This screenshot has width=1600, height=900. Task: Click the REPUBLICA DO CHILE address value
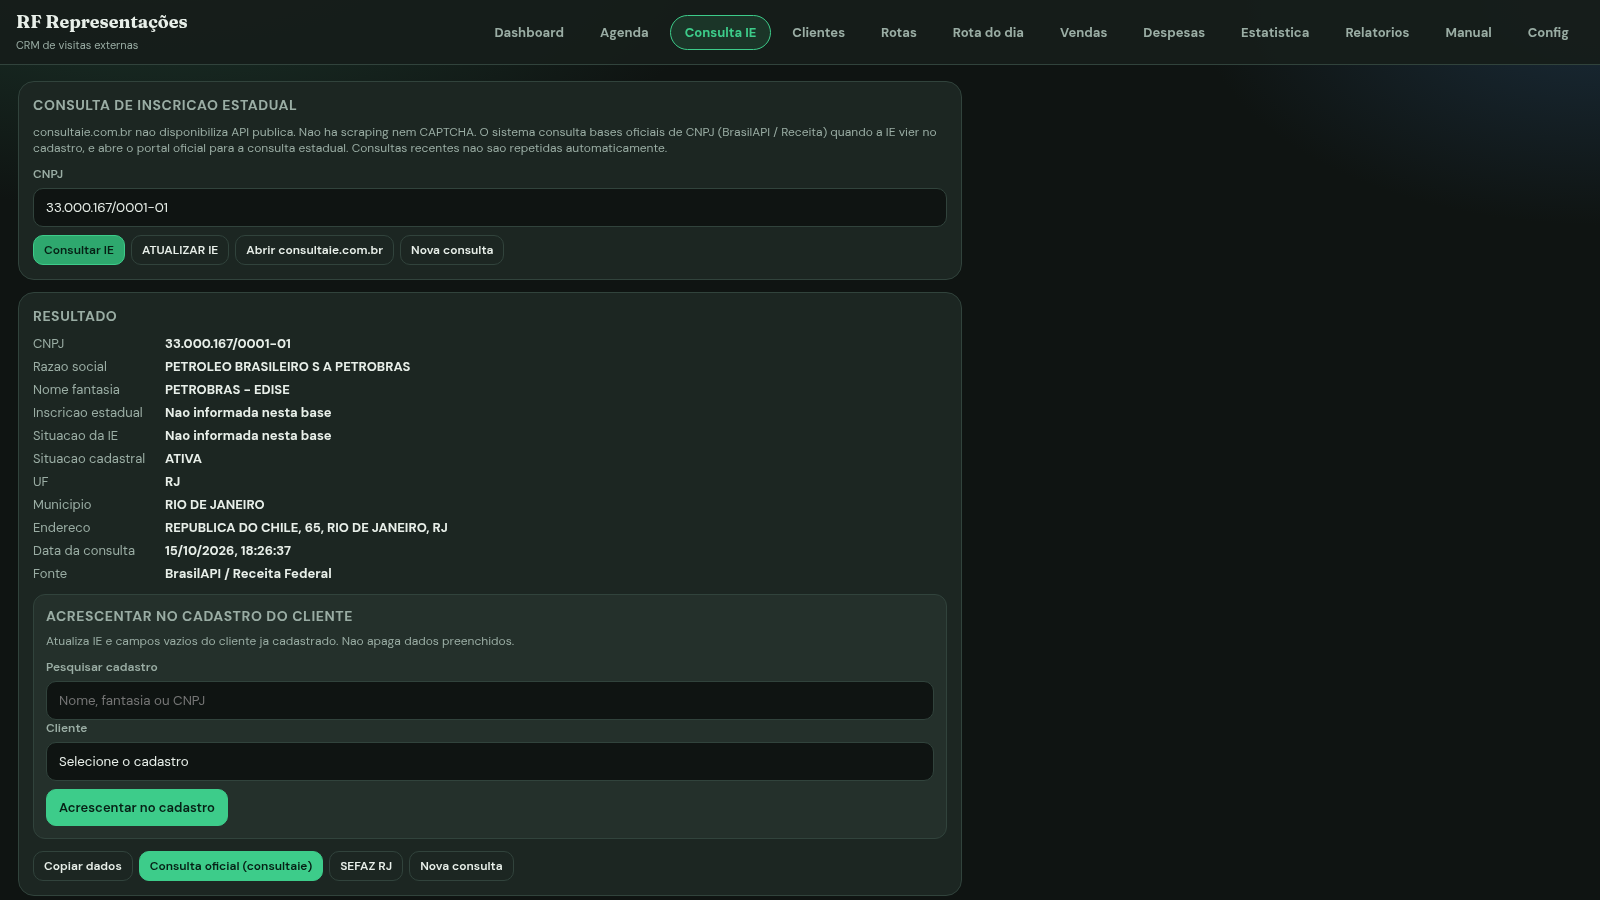tap(306, 528)
